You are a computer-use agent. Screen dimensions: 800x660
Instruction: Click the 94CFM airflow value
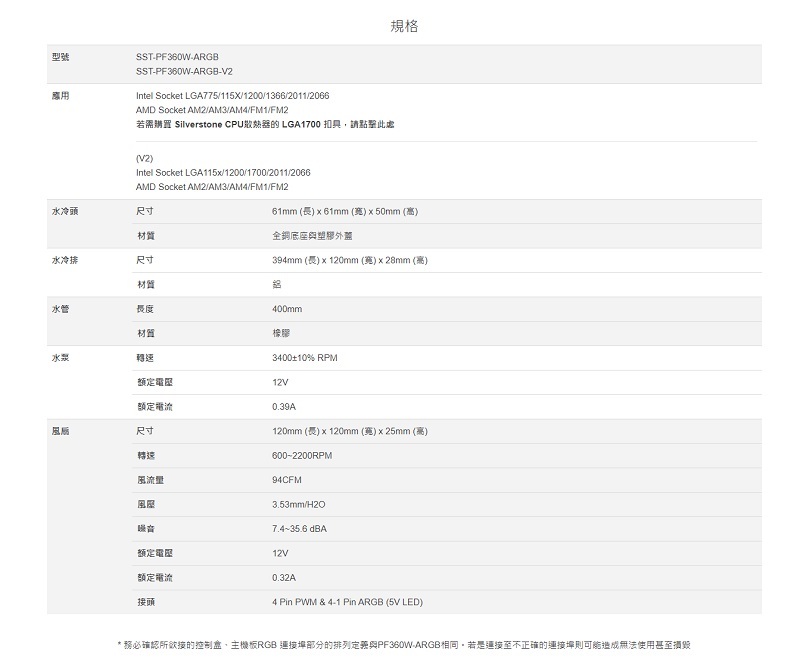[x=287, y=480]
